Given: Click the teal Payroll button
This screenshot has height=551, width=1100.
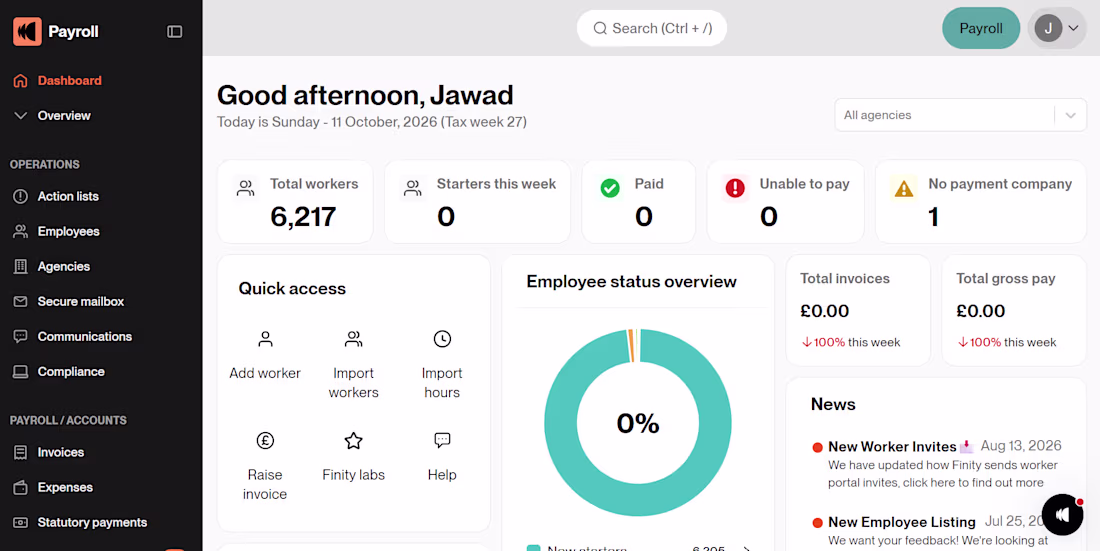Looking at the screenshot, I should tap(981, 28).
